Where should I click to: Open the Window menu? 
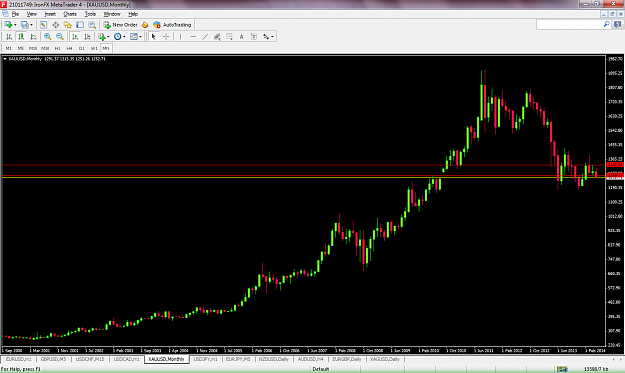coord(112,14)
